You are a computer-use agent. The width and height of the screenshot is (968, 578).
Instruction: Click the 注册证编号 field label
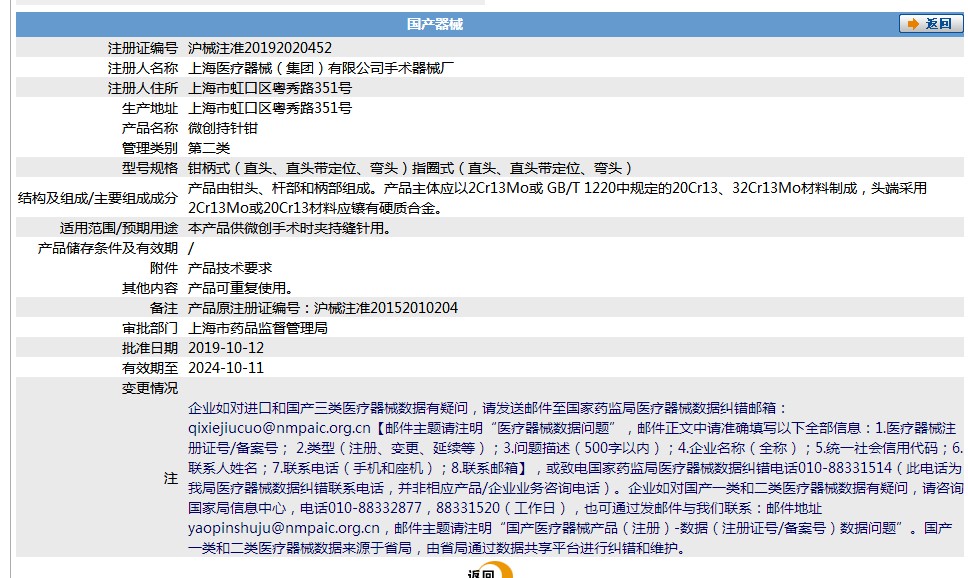143,48
